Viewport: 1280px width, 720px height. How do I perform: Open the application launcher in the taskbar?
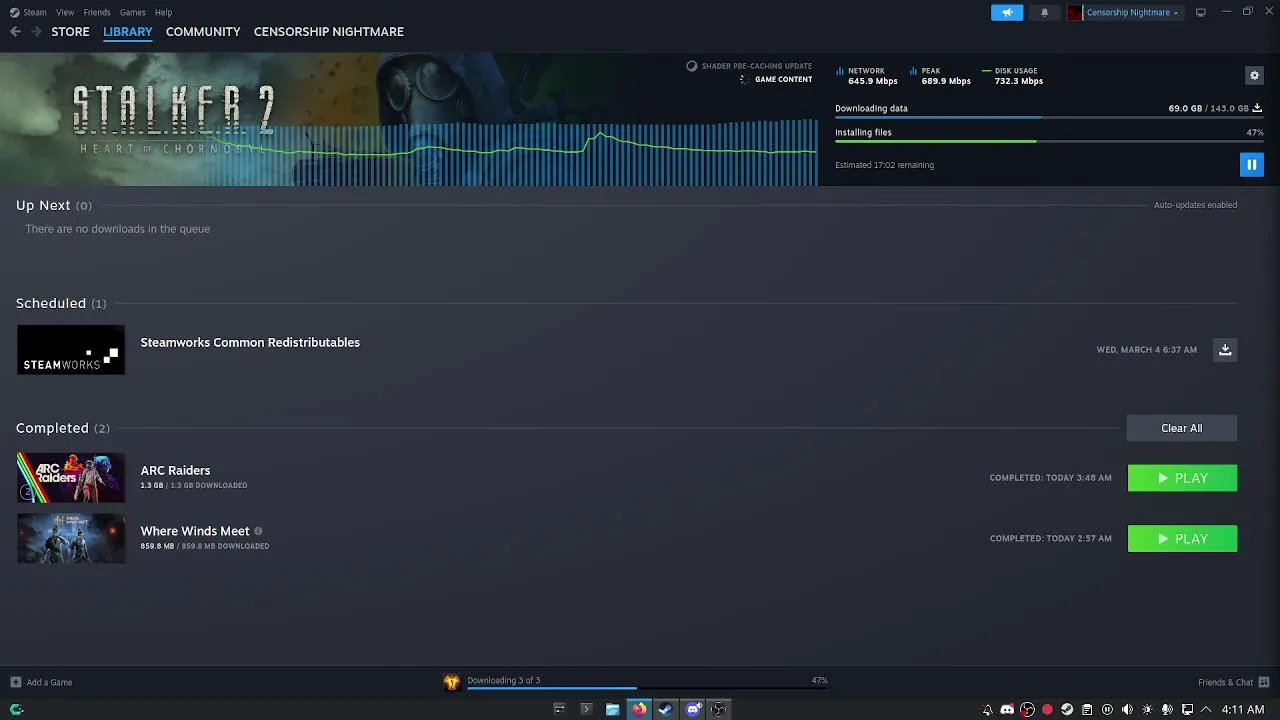pos(16,709)
